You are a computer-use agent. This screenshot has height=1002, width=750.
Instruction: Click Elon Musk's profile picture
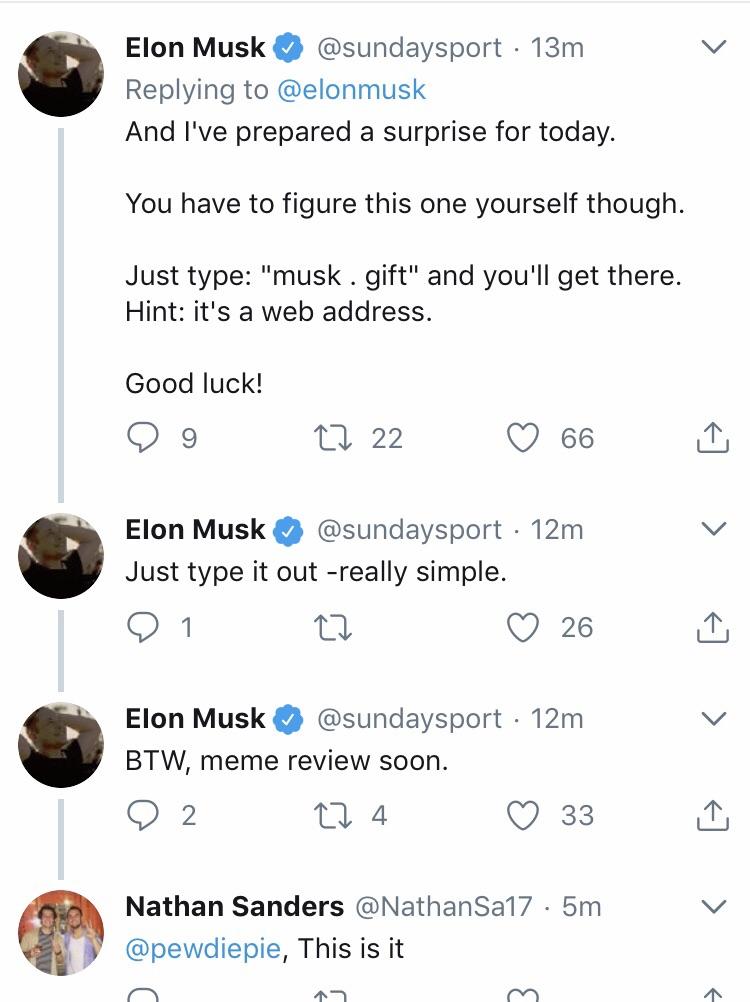pyautogui.click(x=60, y=70)
